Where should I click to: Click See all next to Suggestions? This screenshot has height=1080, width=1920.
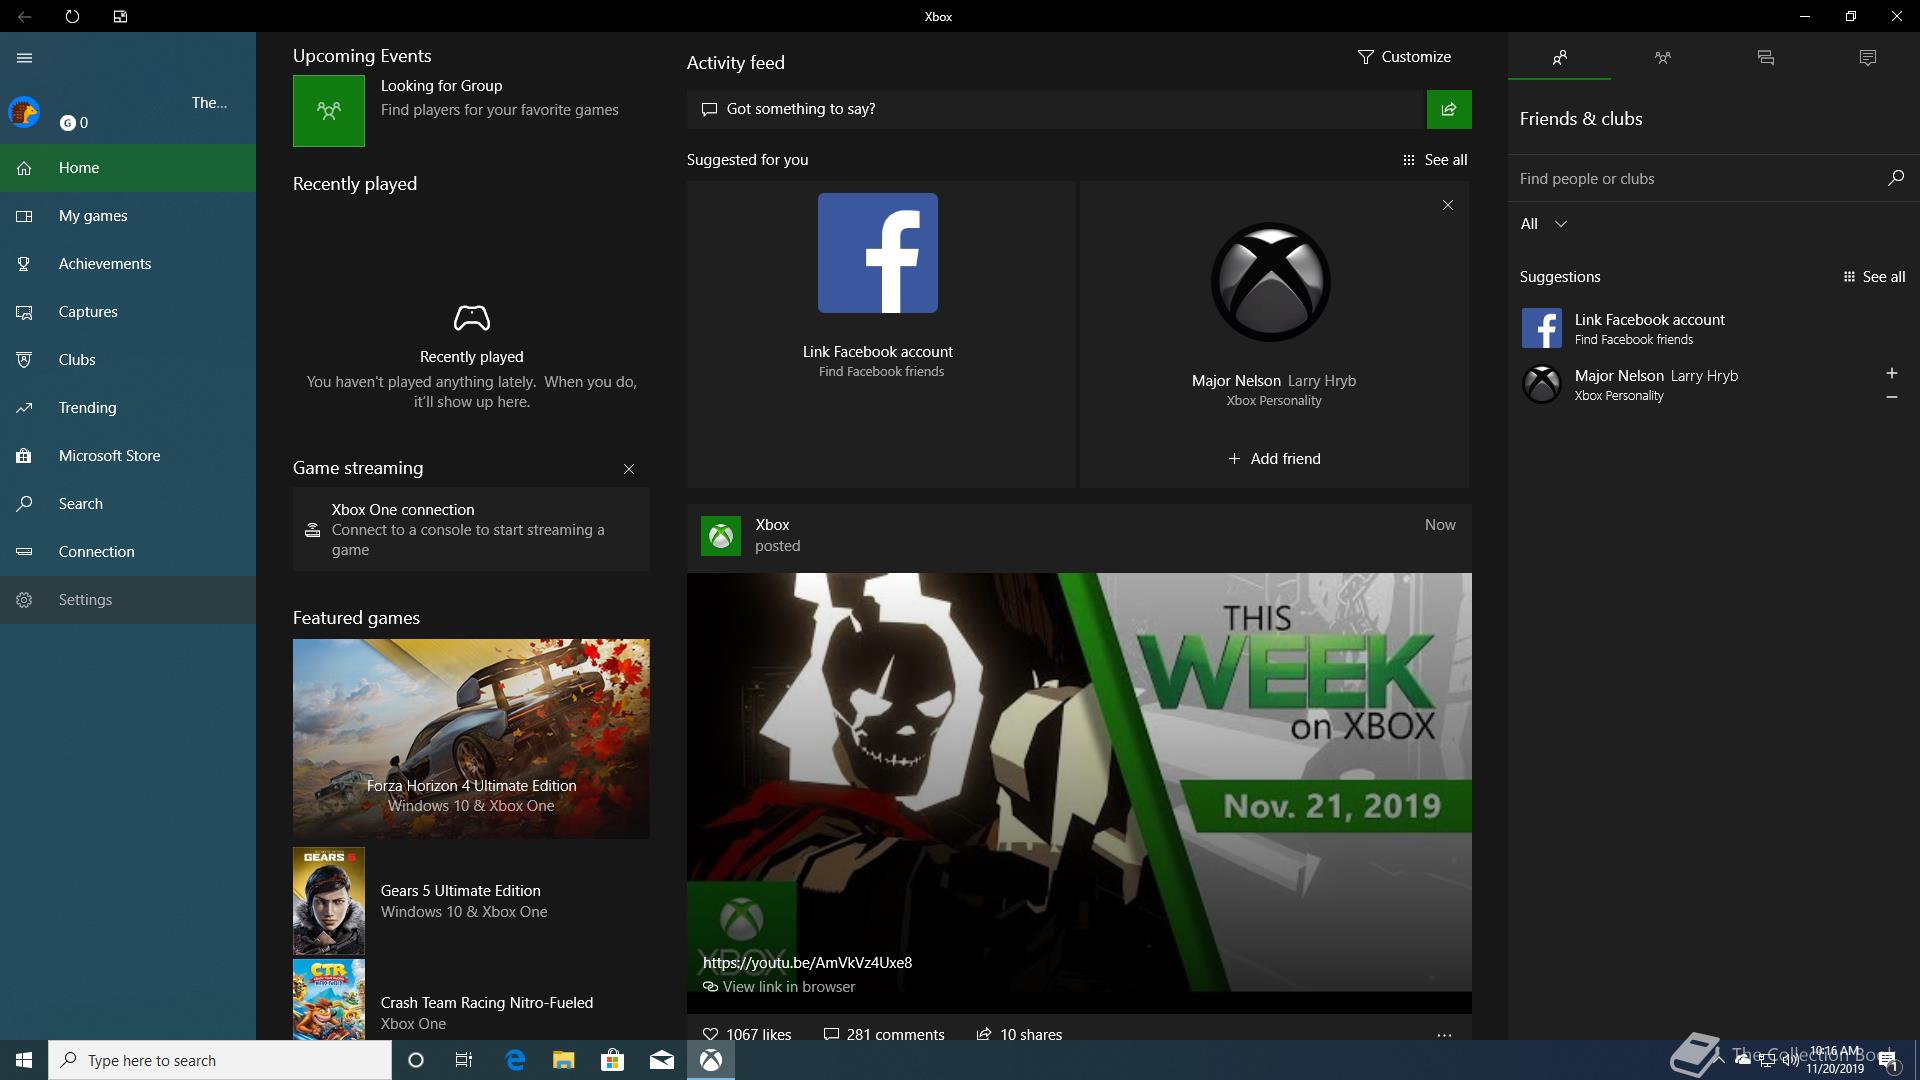[1874, 277]
